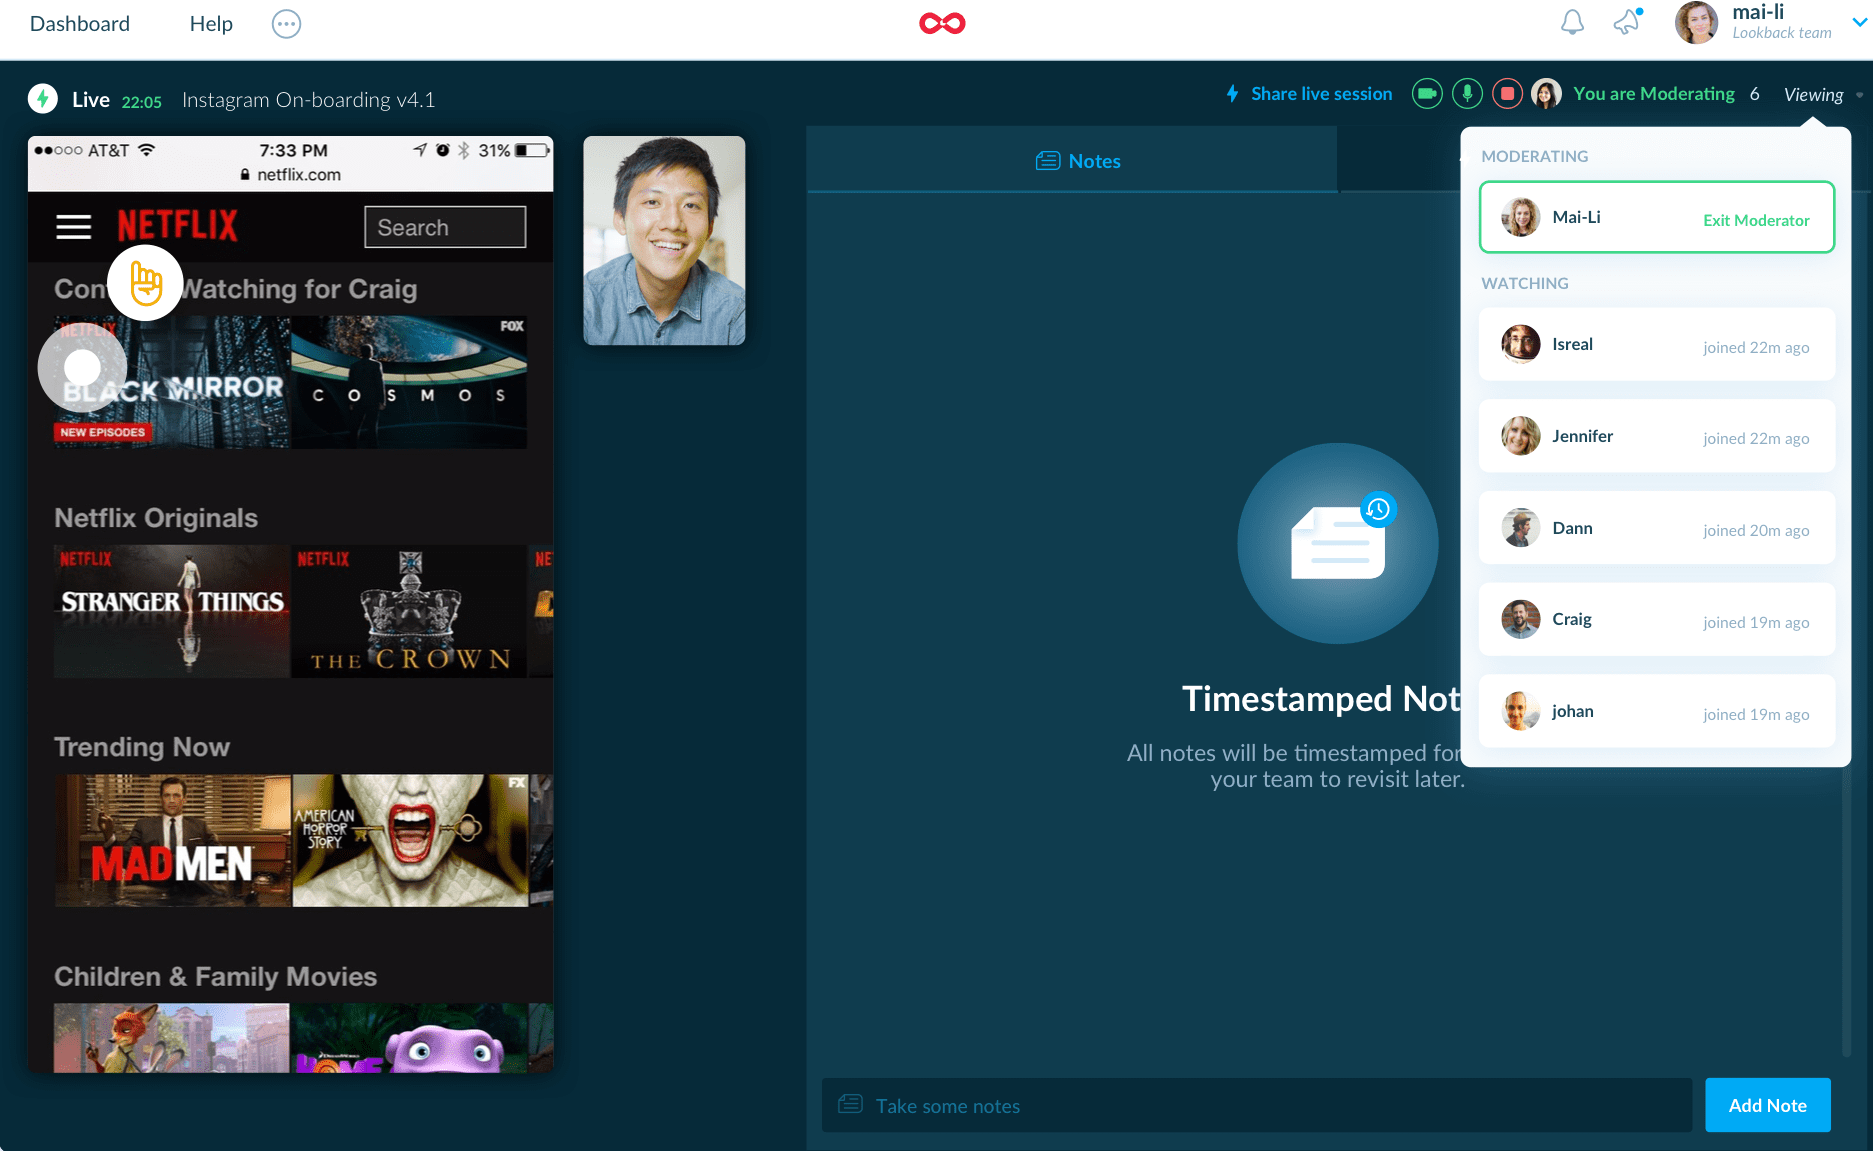Open the Netflix hamburger menu
Screen dimensions: 1873x1151
coord(73,227)
